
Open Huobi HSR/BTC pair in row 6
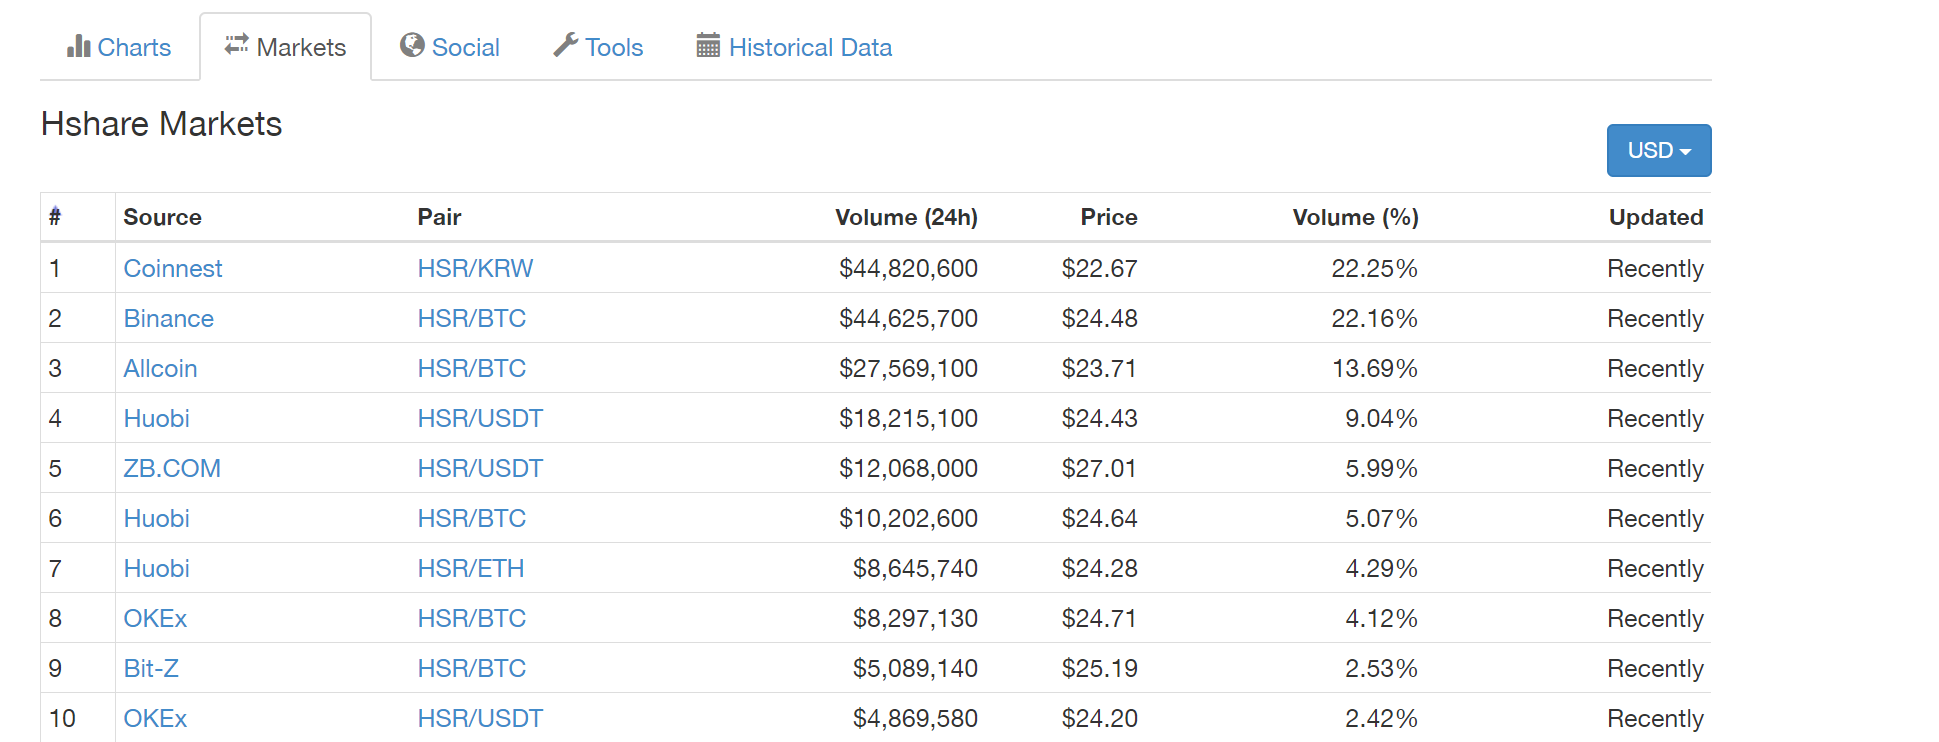point(471,518)
